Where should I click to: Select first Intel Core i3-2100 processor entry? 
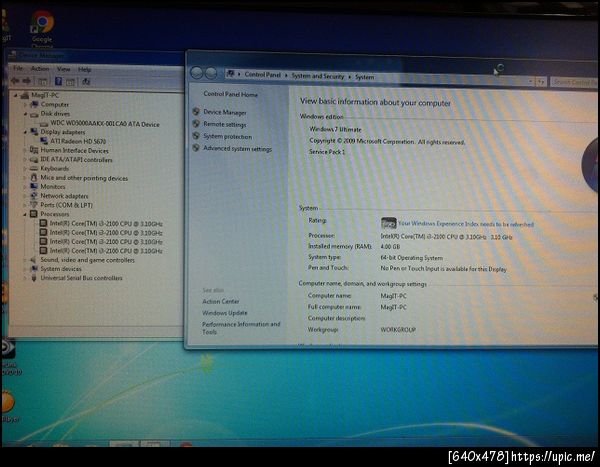coord(106,224)
